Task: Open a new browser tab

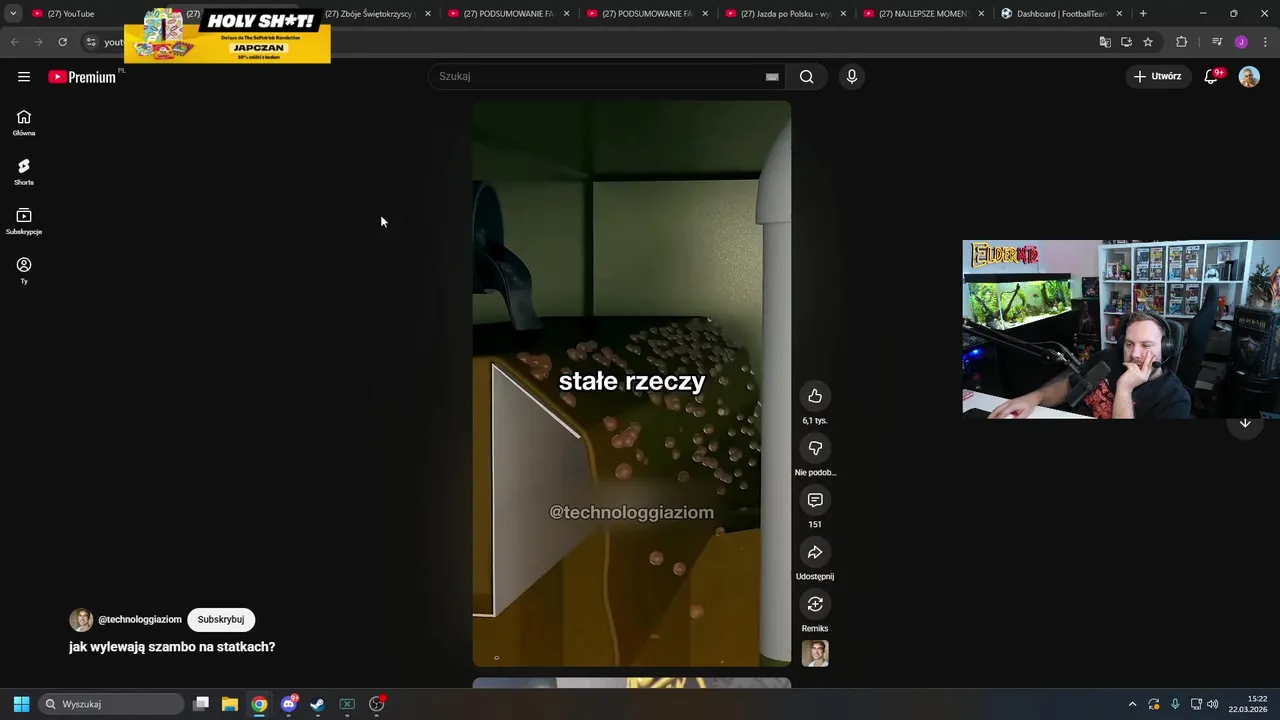Action: (1143, 14)
